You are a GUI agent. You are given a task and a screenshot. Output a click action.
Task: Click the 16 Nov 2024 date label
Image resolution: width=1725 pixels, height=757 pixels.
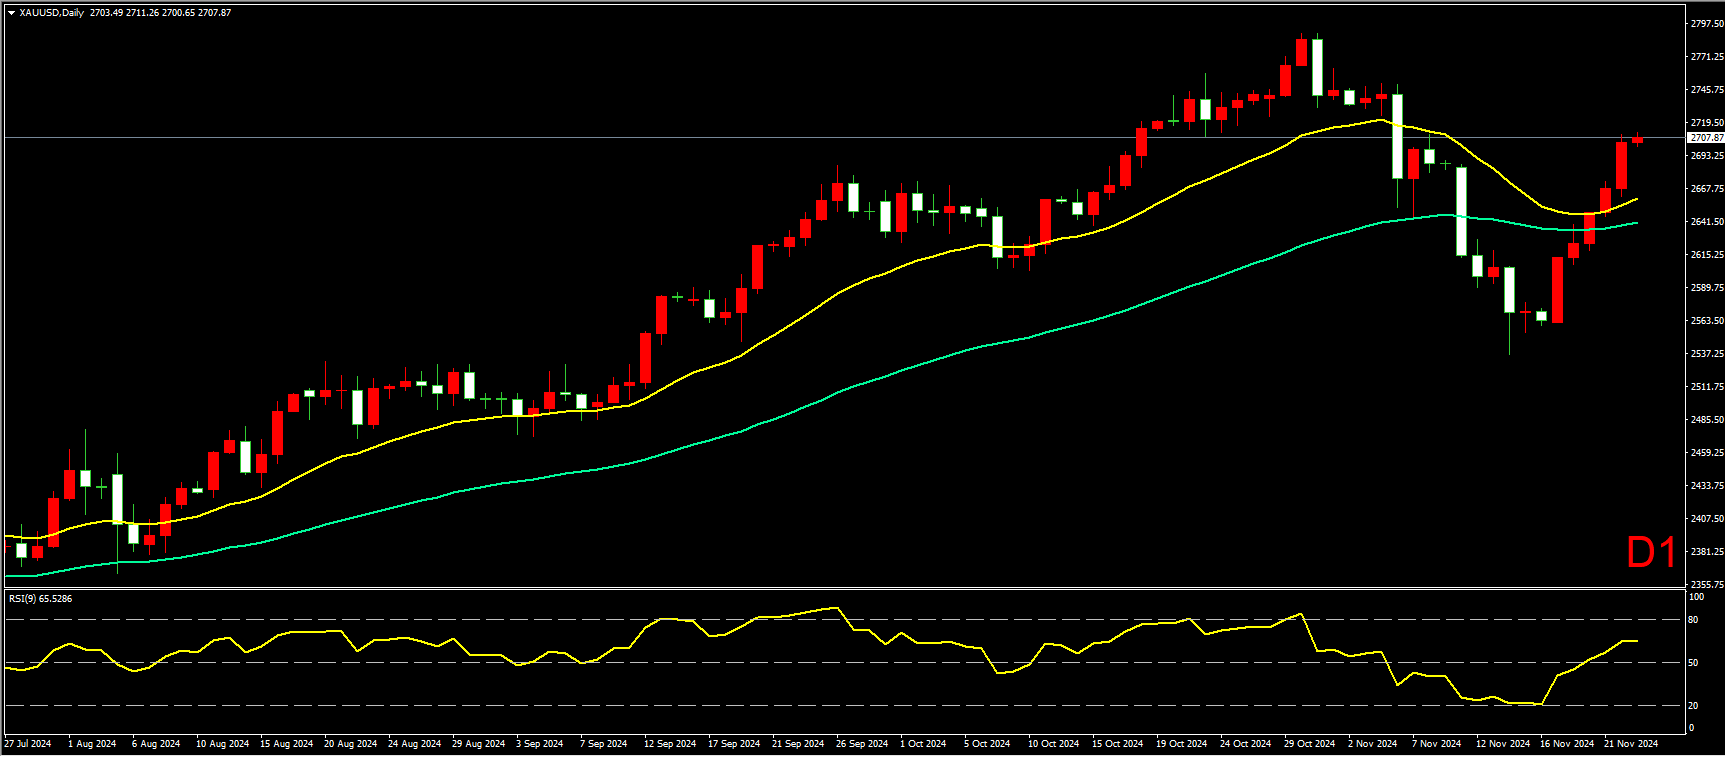[1567, 743]
